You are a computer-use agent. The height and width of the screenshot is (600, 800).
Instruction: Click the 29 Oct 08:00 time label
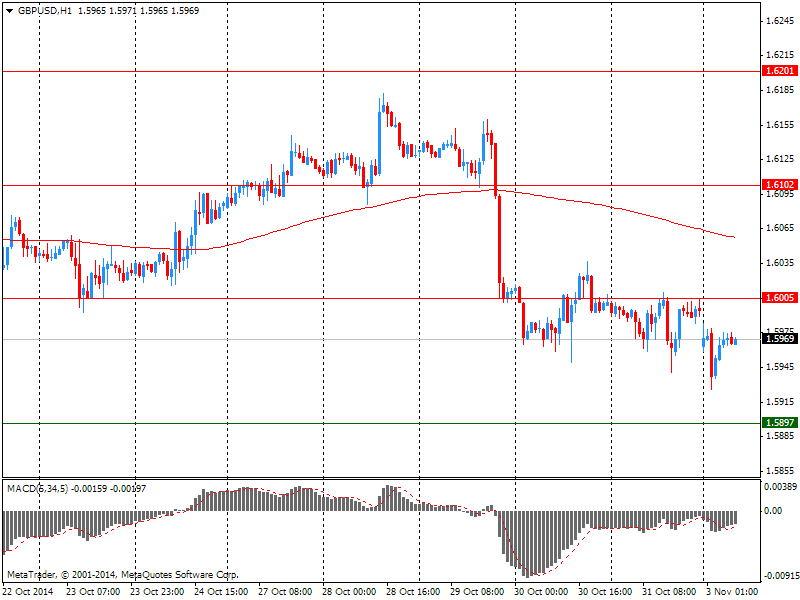pos(478,592)
